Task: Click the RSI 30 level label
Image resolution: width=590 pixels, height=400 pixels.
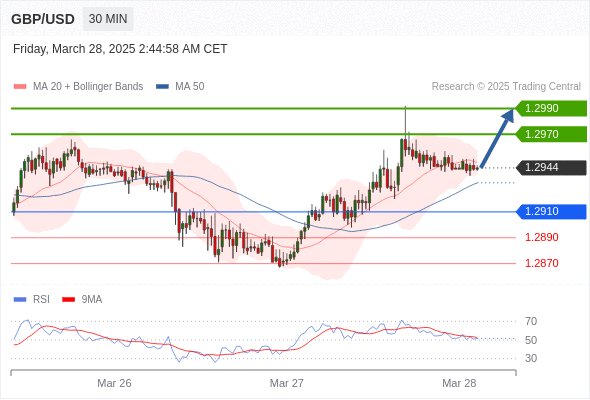Action: coord(531,358)
